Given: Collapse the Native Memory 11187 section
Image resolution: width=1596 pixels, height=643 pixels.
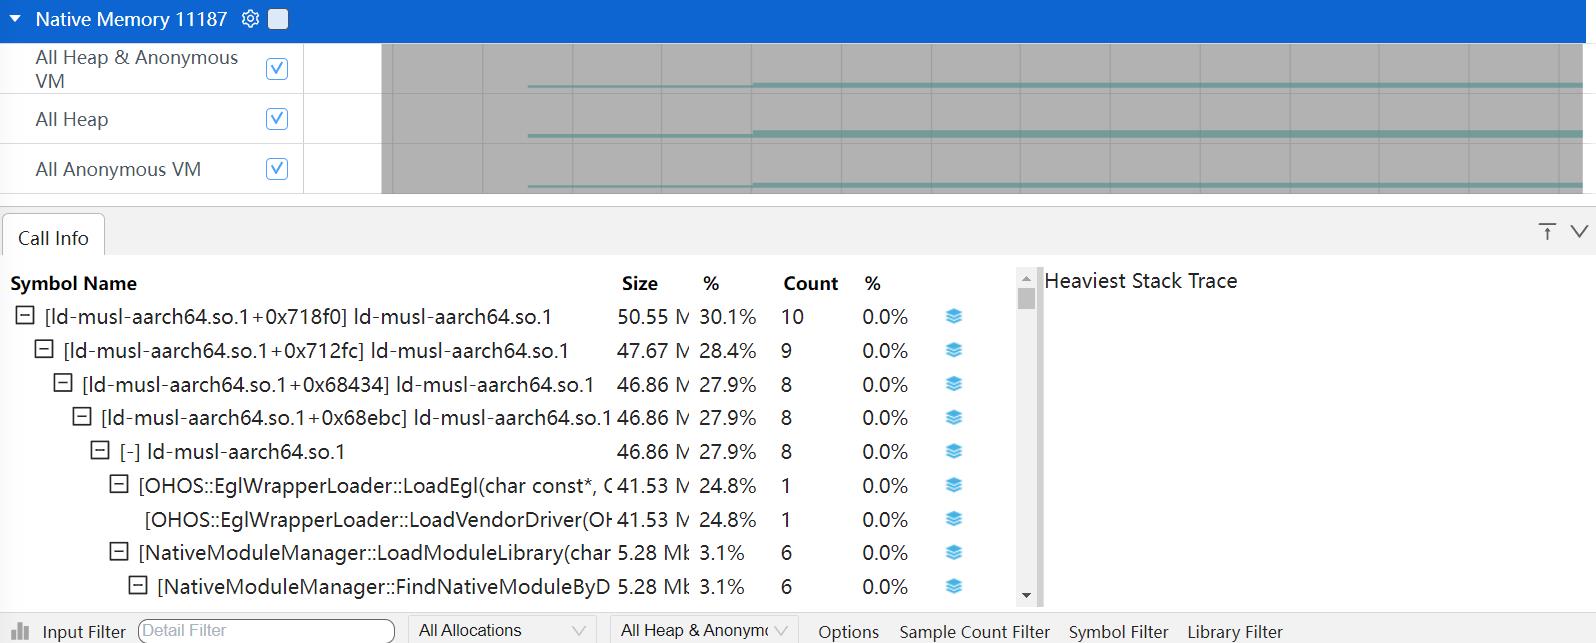Looking at the screenshot, I should [x=15, y=19].
